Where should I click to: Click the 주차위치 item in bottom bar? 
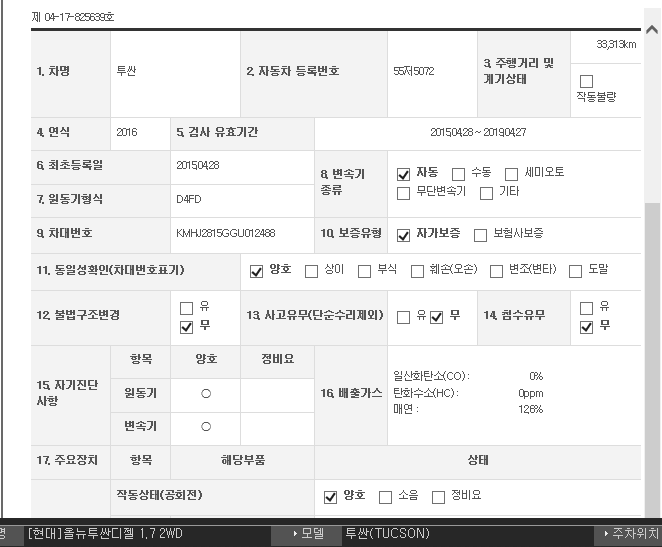(x=630, y=534)
